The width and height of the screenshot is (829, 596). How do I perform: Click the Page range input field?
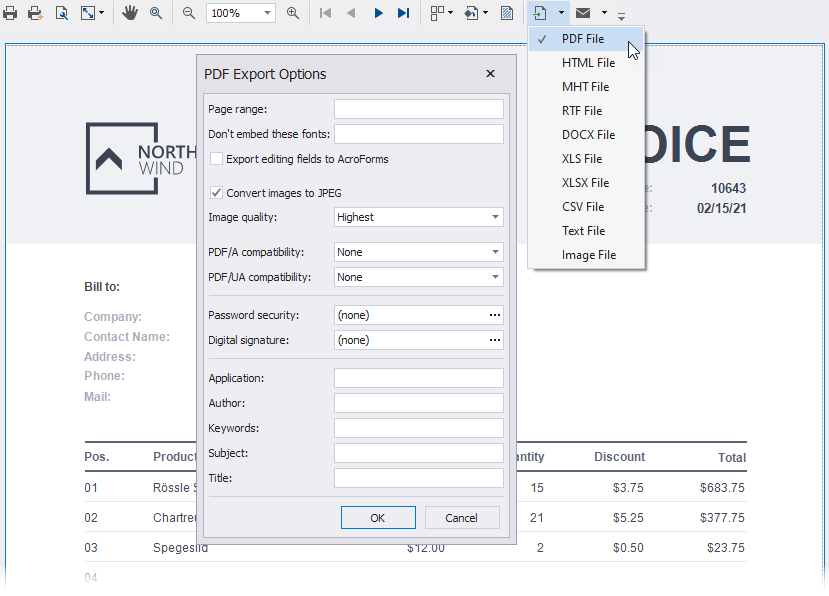coord(418,109)
